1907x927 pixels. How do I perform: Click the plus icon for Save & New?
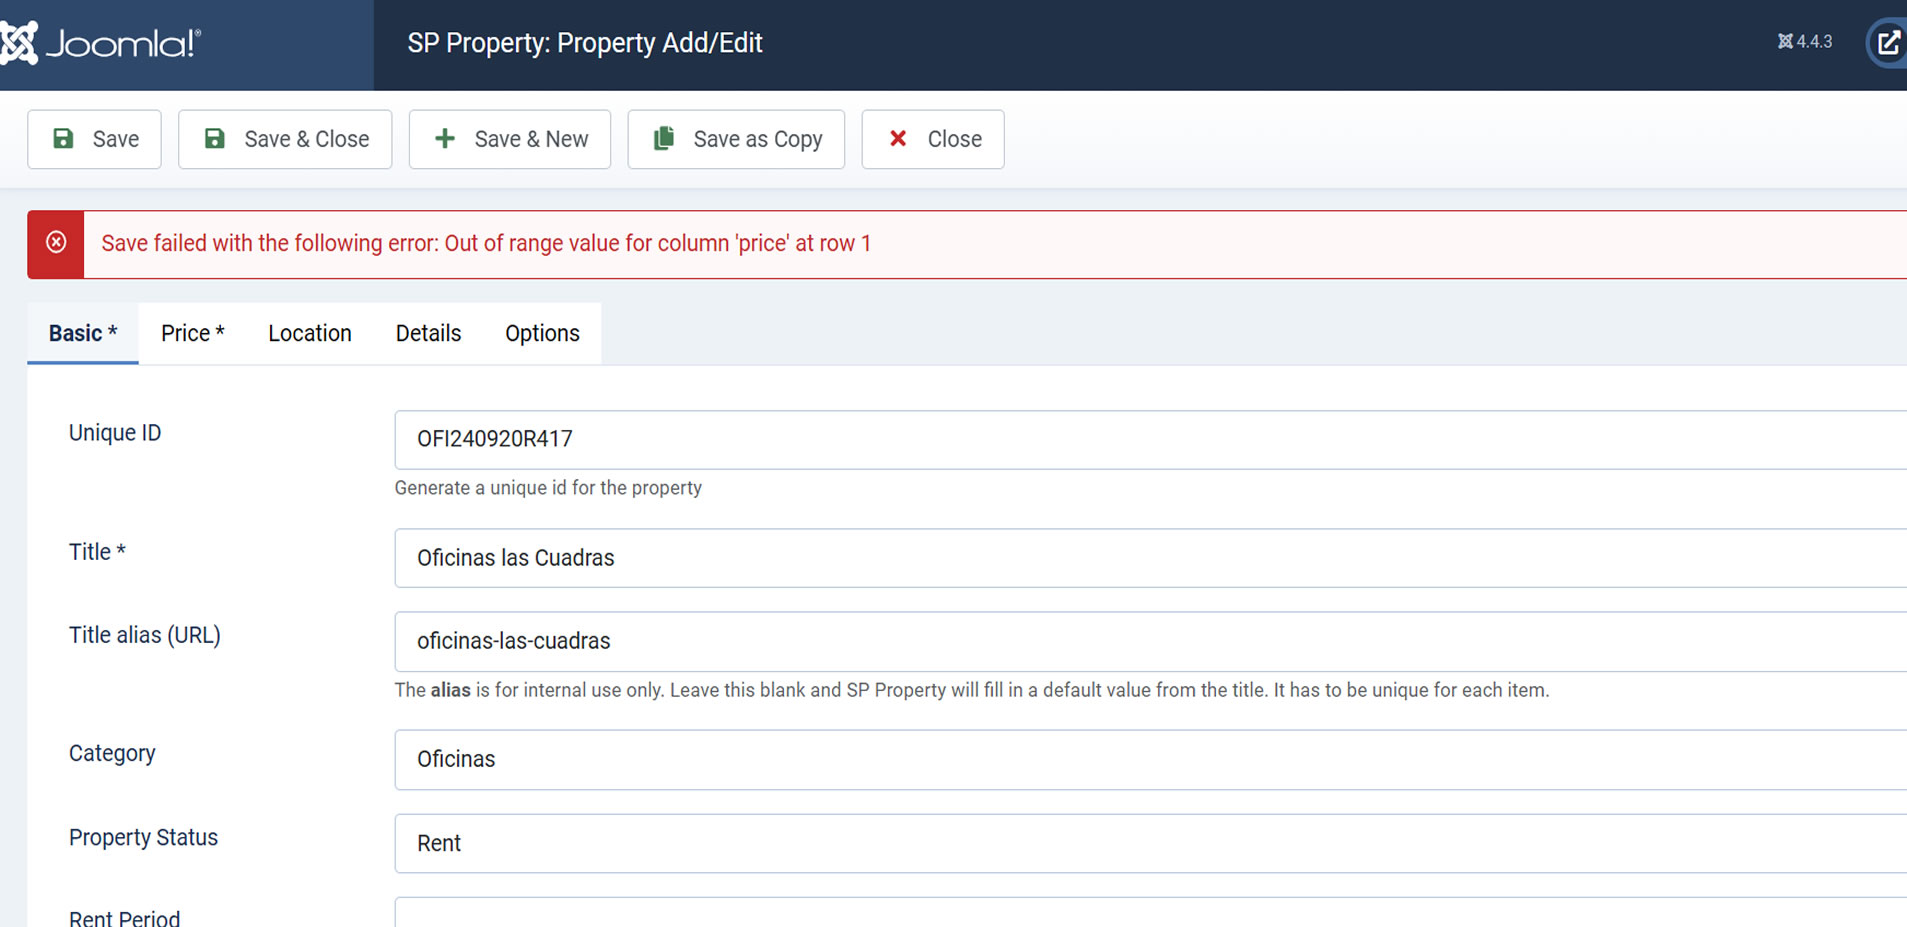pyautogui.click(x=445, y=139)
